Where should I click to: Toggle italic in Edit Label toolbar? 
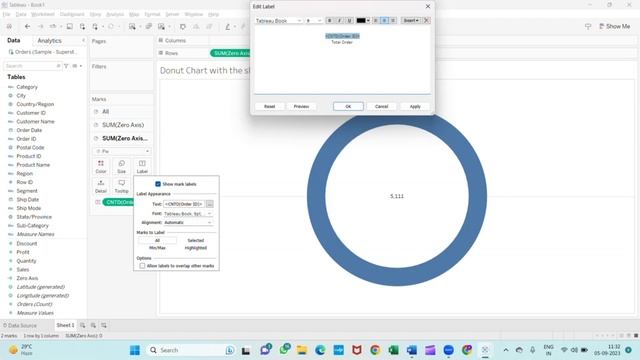coord(339,20)
